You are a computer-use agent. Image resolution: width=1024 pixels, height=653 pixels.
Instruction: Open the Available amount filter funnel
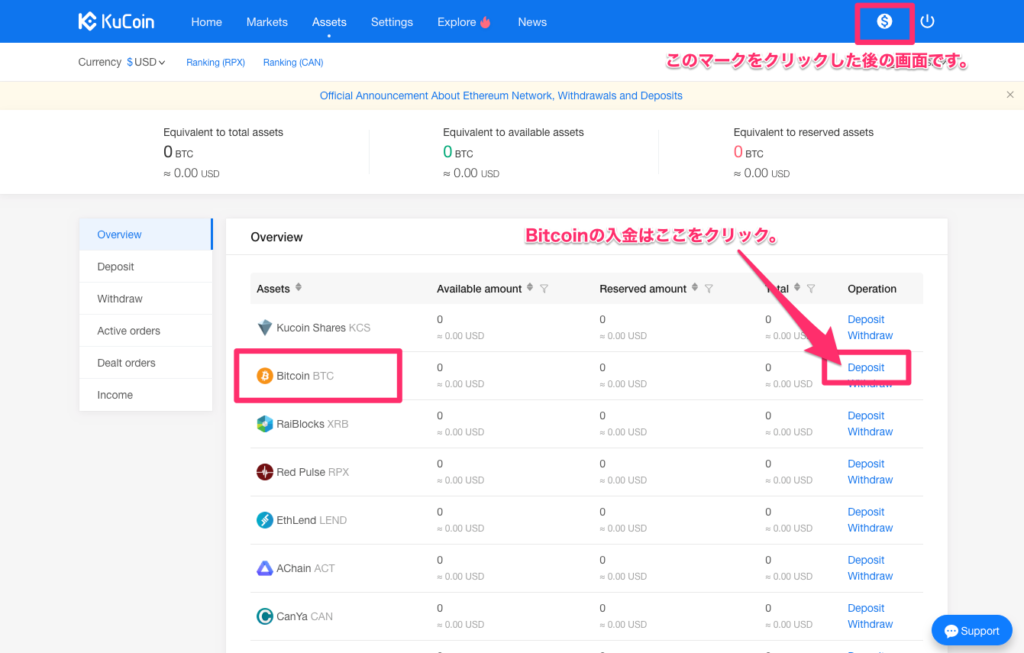click(544, 289)
